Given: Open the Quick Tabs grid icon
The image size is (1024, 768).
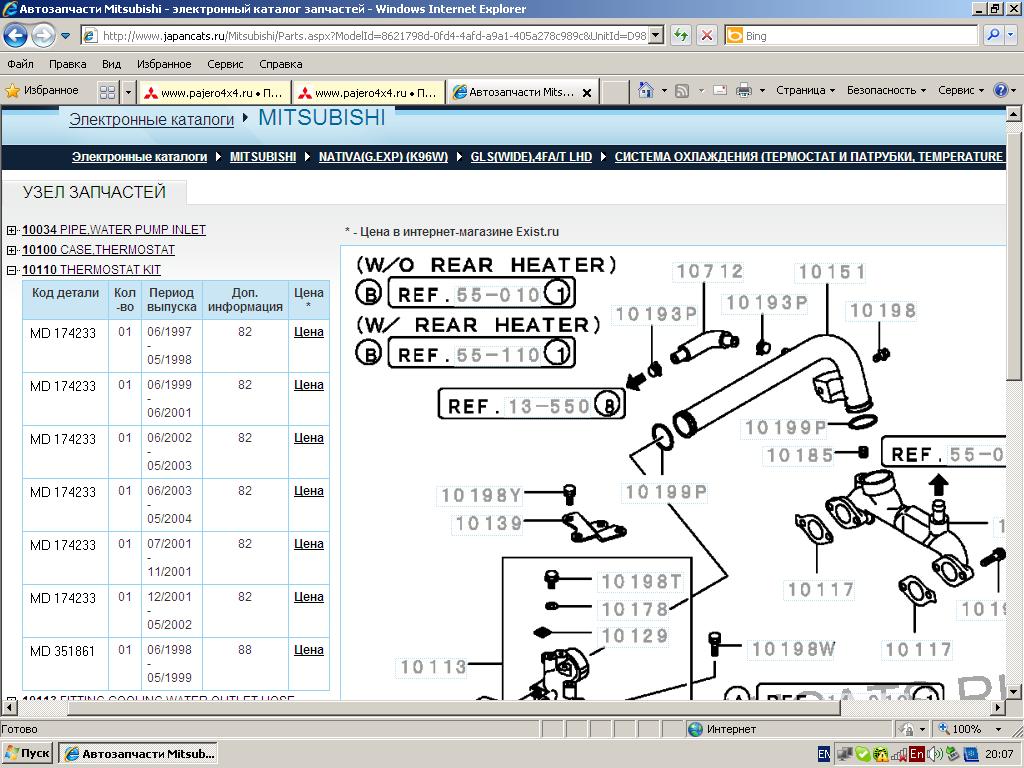Looking at the screenshot, I should click(x=107, y=92).
